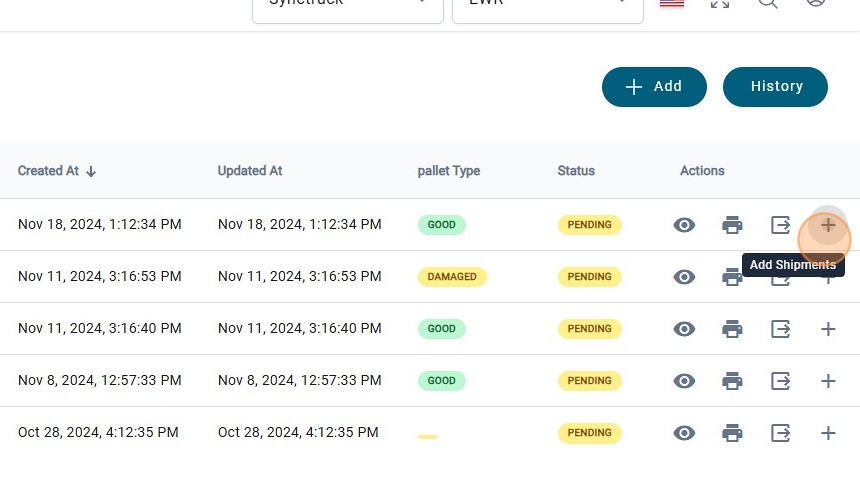Image resolution: width=860 pixels, height=481 pixels.
Task: Print the Nov 8, 2024 pallet
Action: 732,381
